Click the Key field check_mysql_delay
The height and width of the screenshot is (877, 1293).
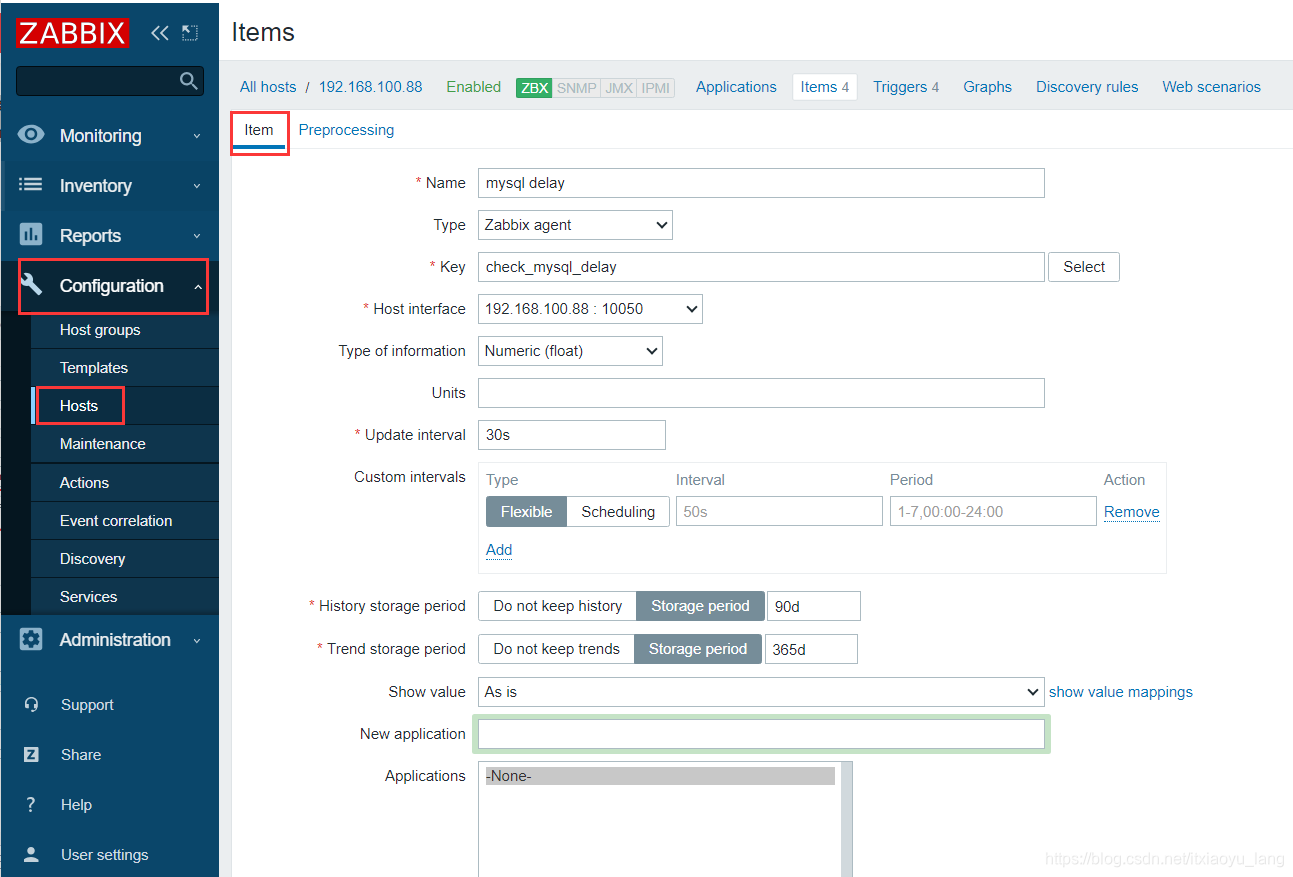click(x=761, y=267)
